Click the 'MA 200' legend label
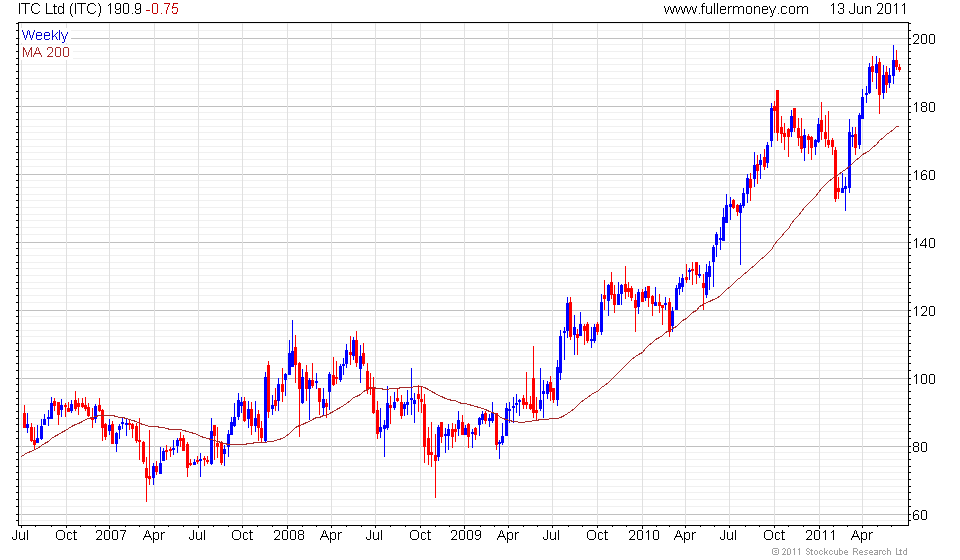Viewport: 960px width, 560px height. click(x=46, y=53)
